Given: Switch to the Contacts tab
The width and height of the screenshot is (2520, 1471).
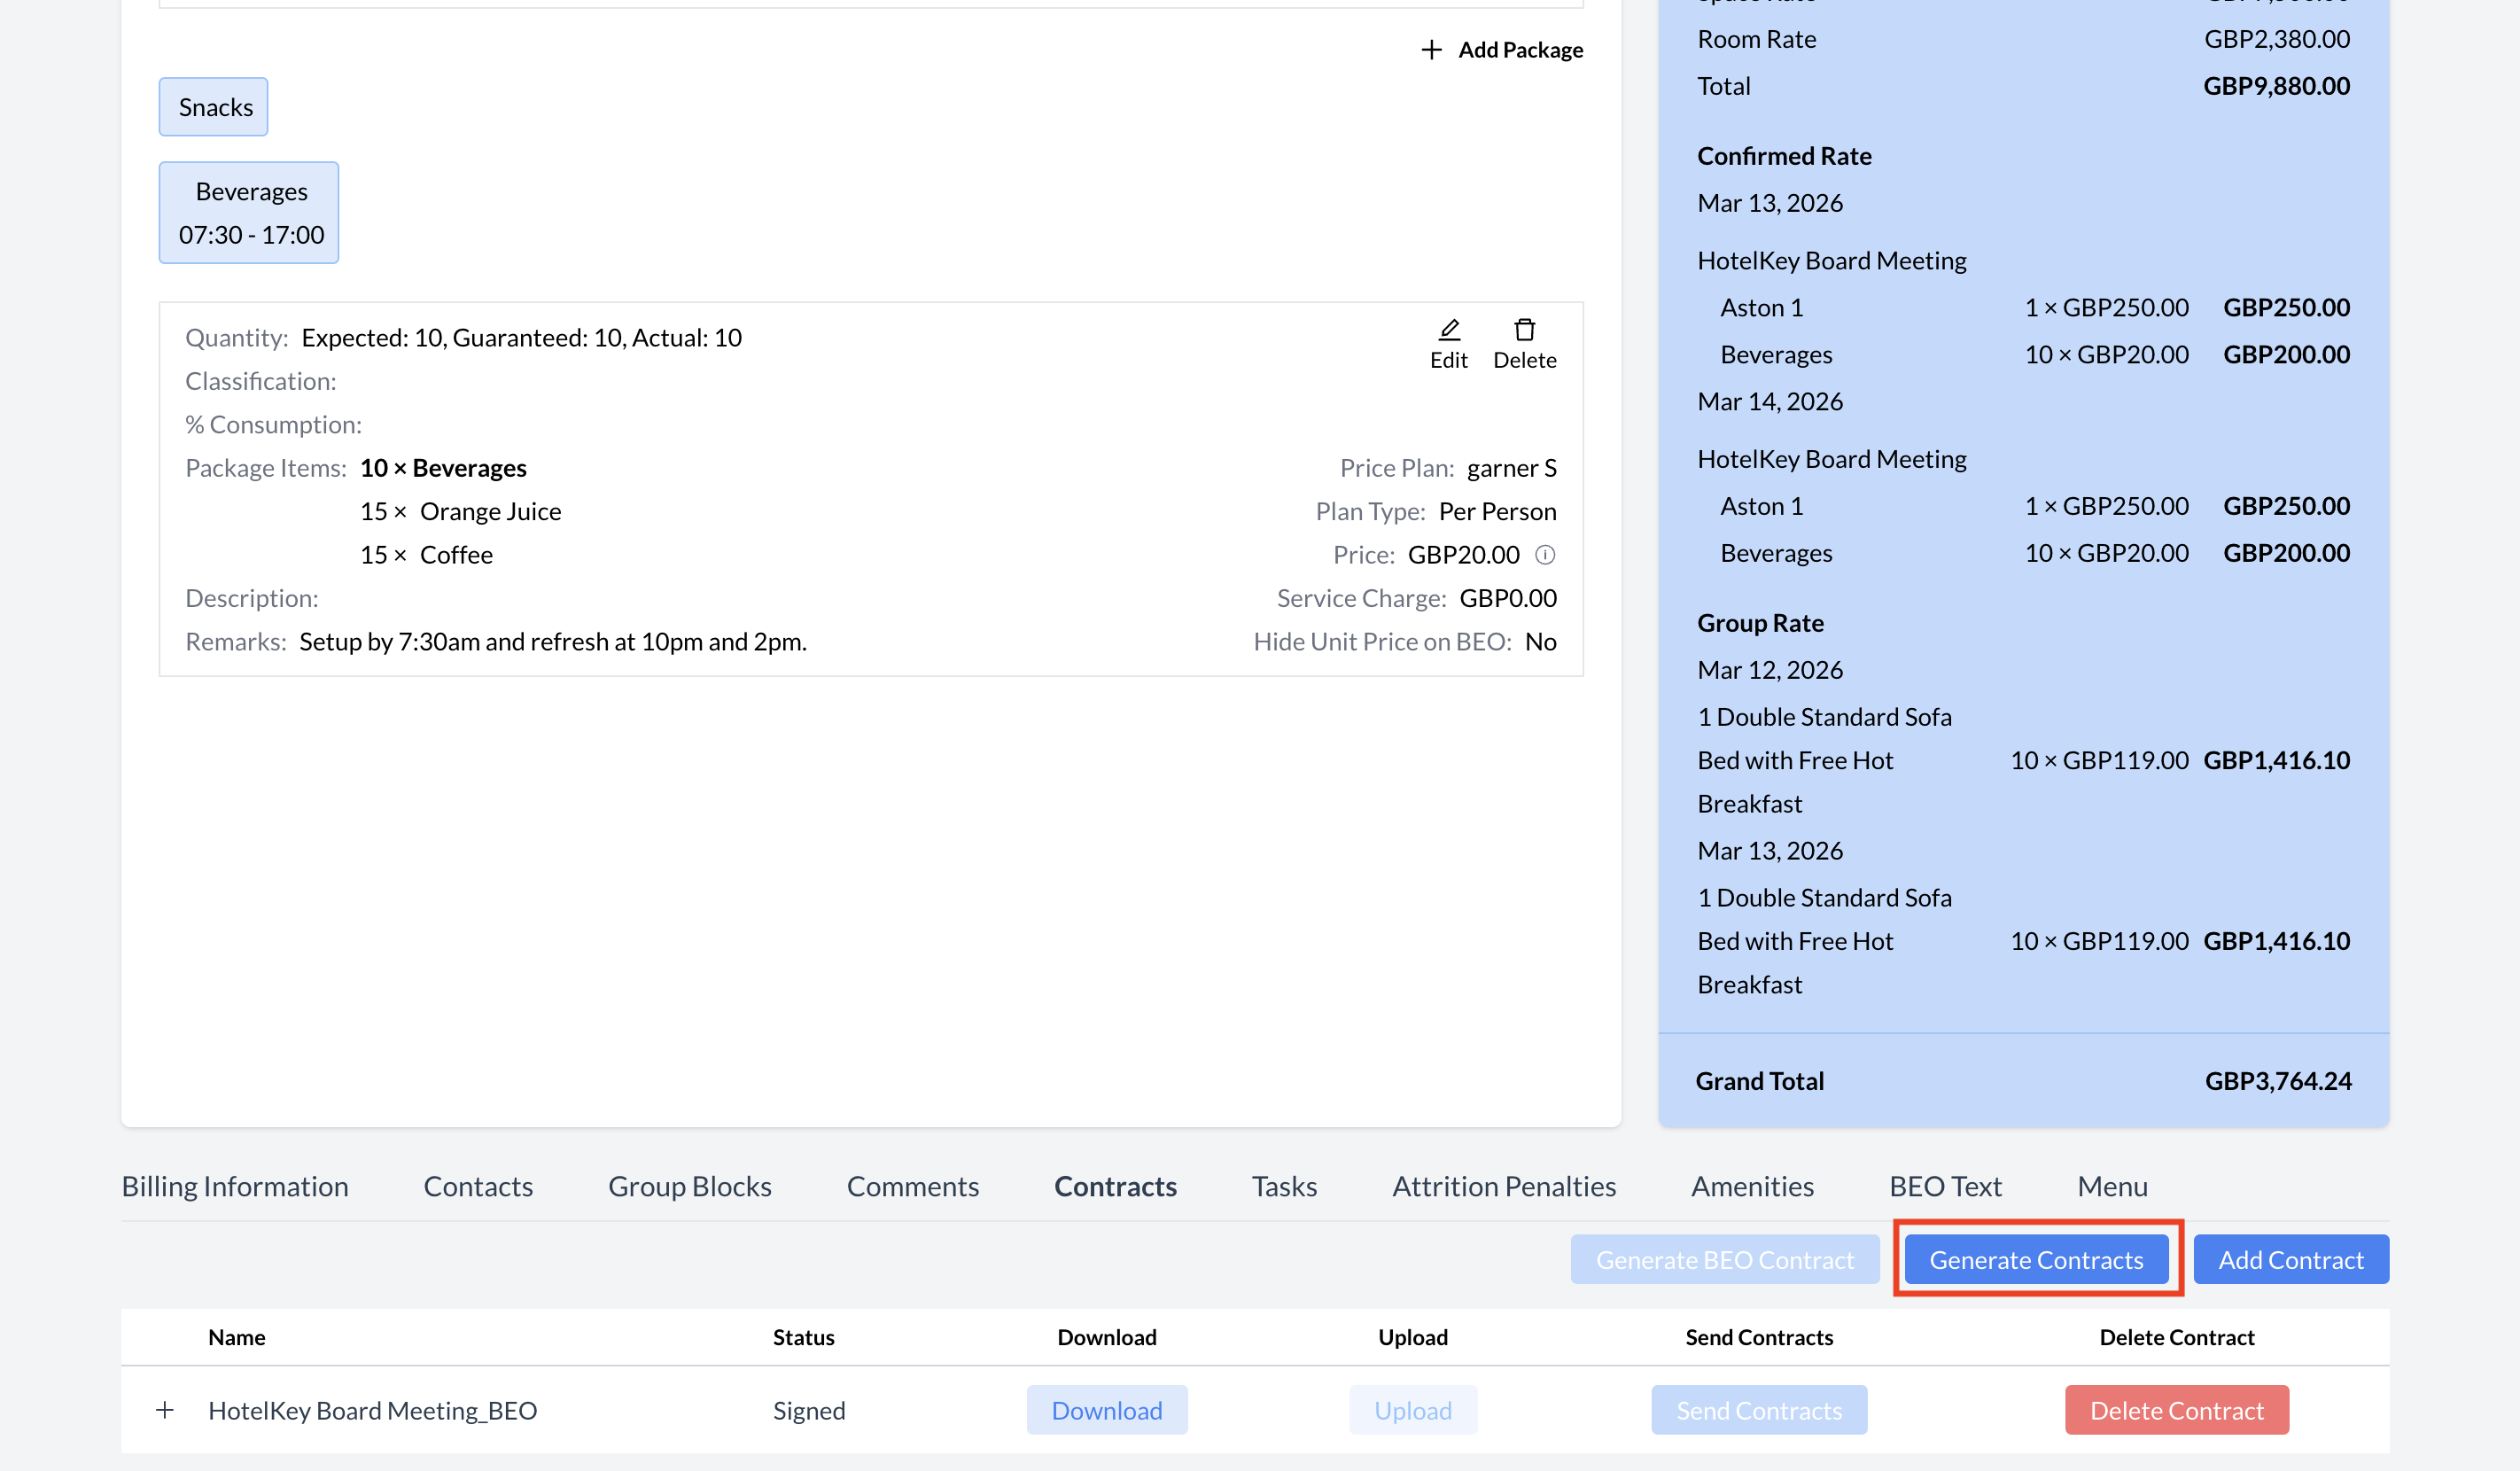Looking at the screenshot, I should pos(478,1186).
